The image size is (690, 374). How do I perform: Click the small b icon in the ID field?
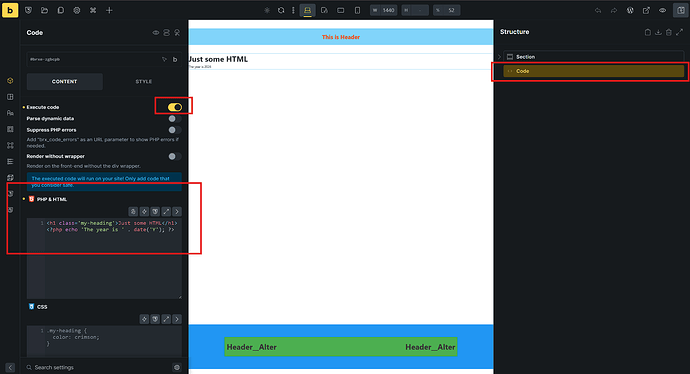(175, 59)
